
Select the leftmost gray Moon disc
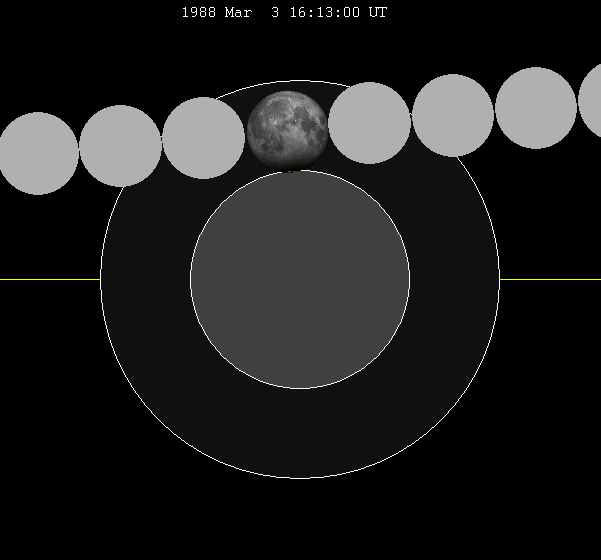[x=38, y=153]
